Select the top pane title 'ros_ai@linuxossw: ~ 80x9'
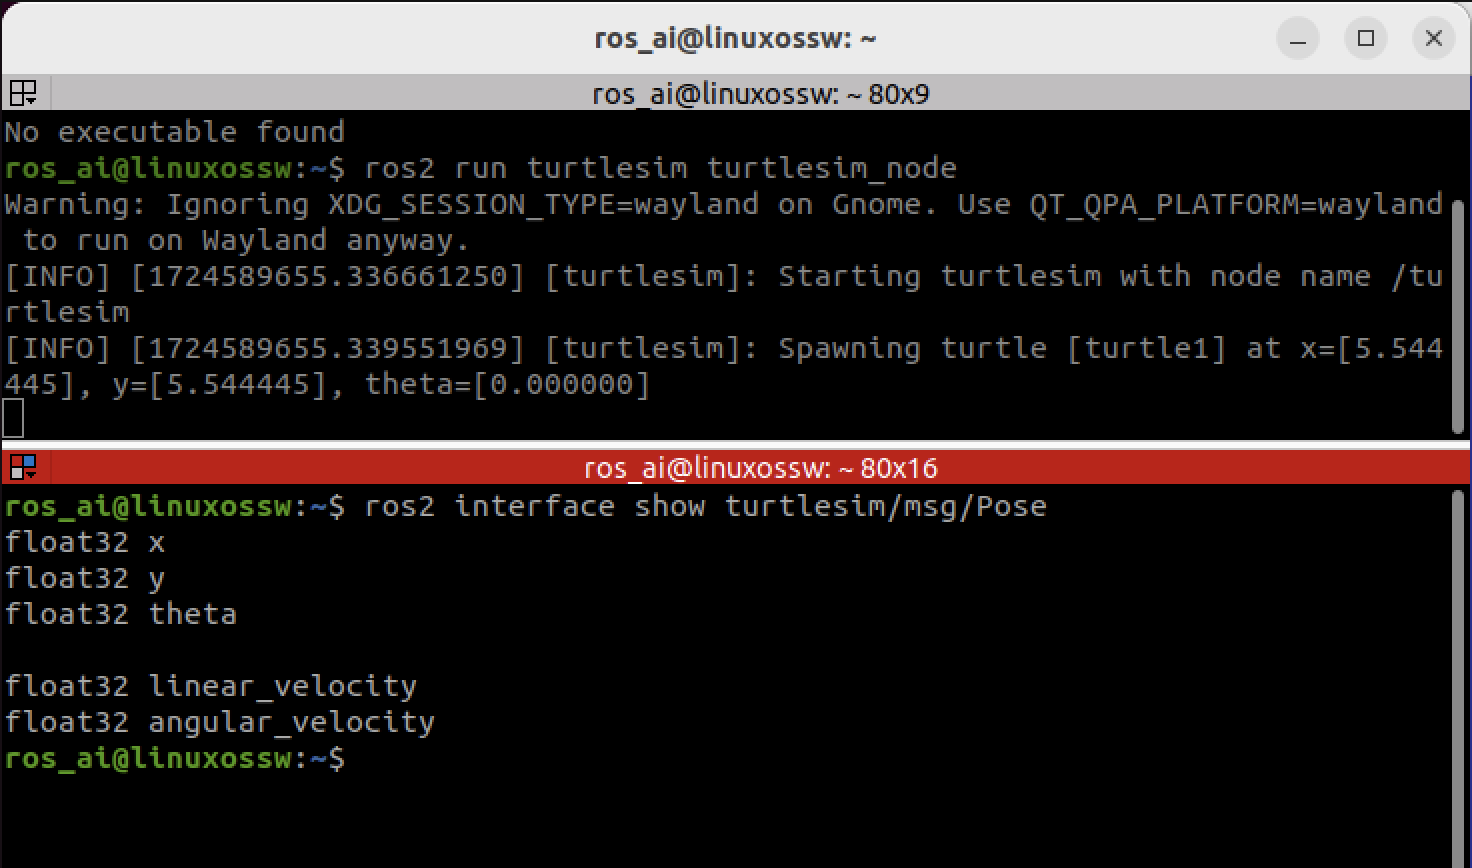 pos(758,92)
